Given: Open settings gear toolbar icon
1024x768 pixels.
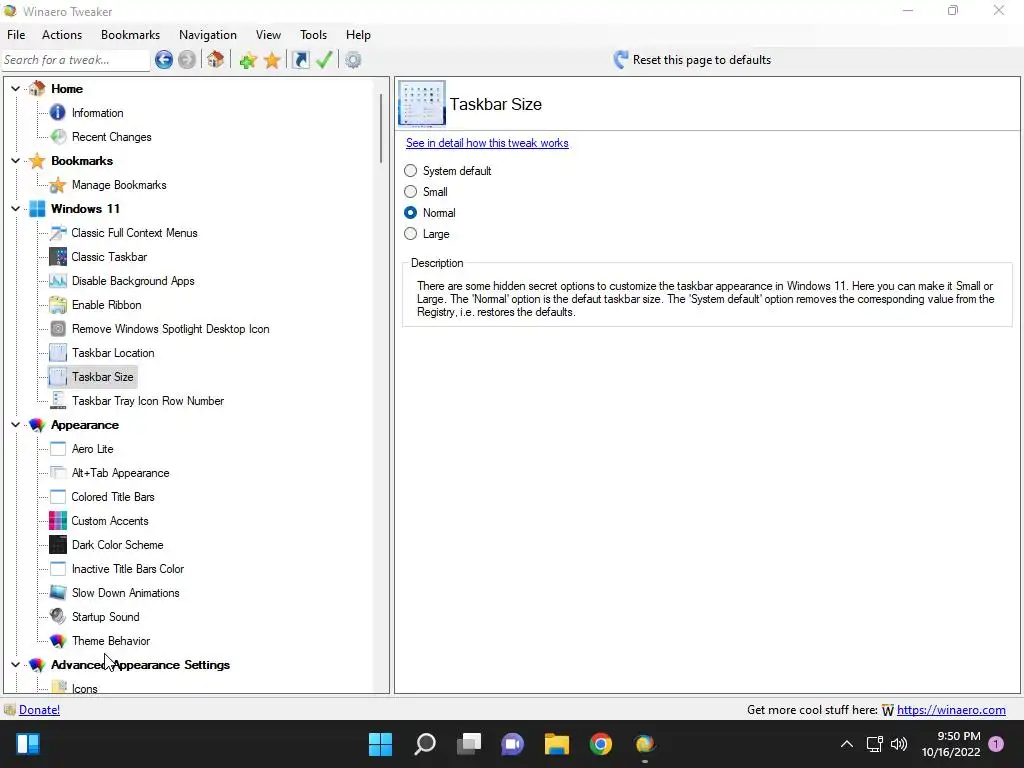Looking at the screenshot, I should coord(353,60).
